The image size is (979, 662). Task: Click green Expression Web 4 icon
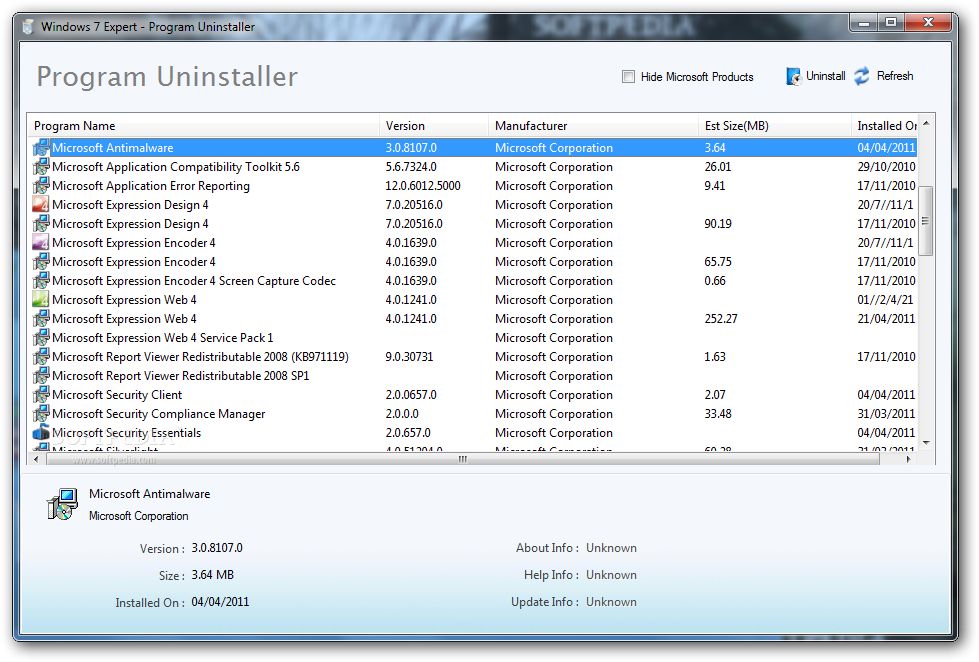click(41, 300)
